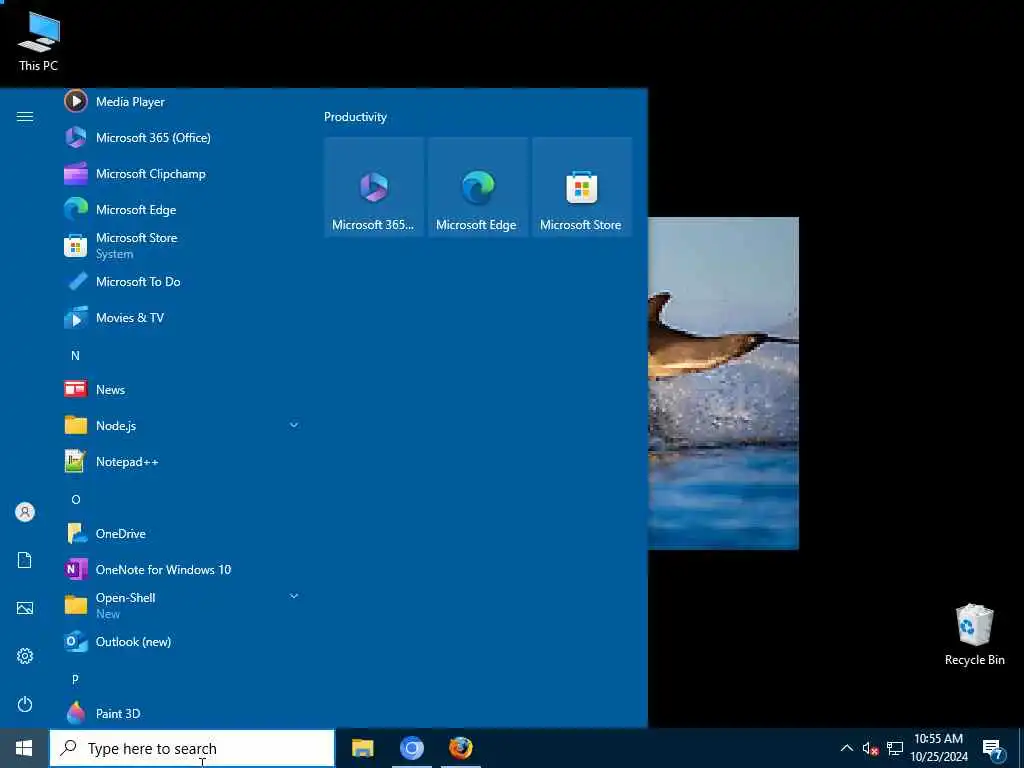
Task: Open the notification Action Center
Action: point(993,749)
